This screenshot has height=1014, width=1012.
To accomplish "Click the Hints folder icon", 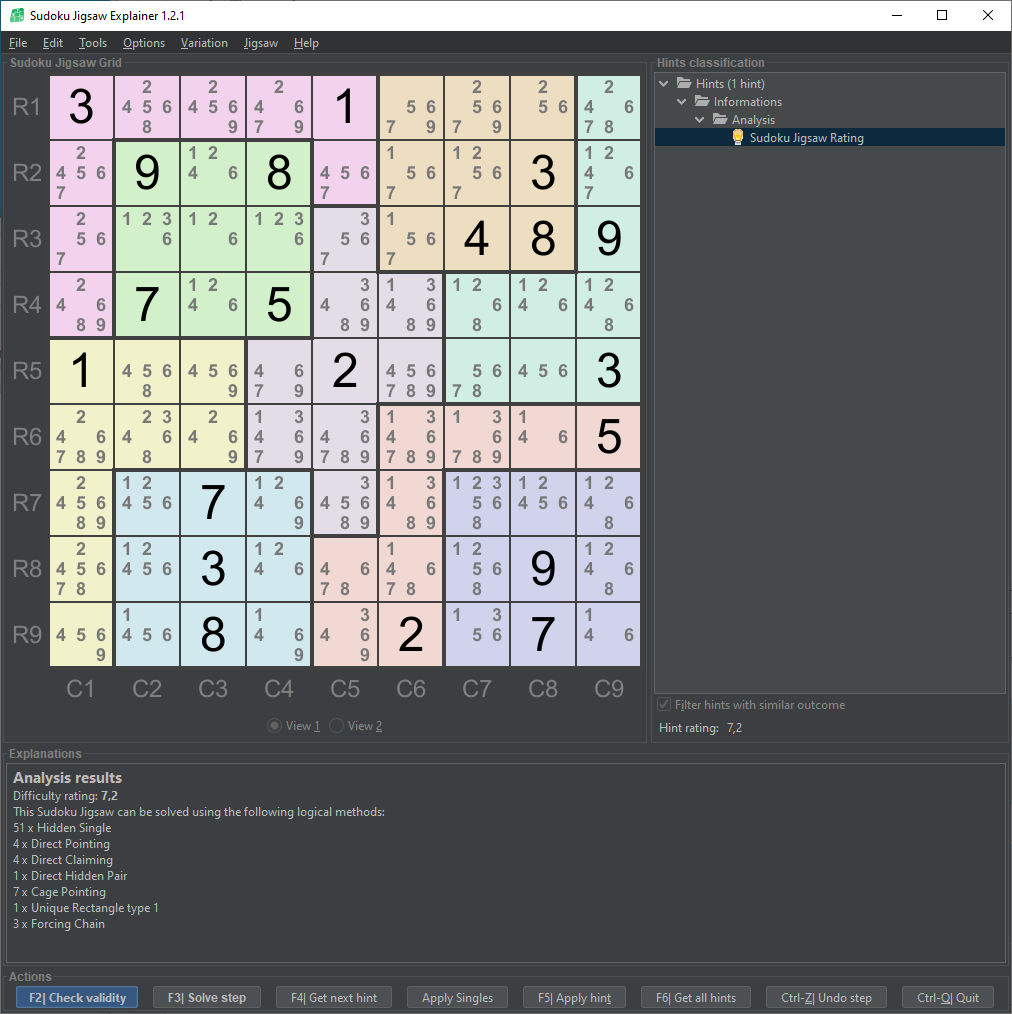I will 684,83.
